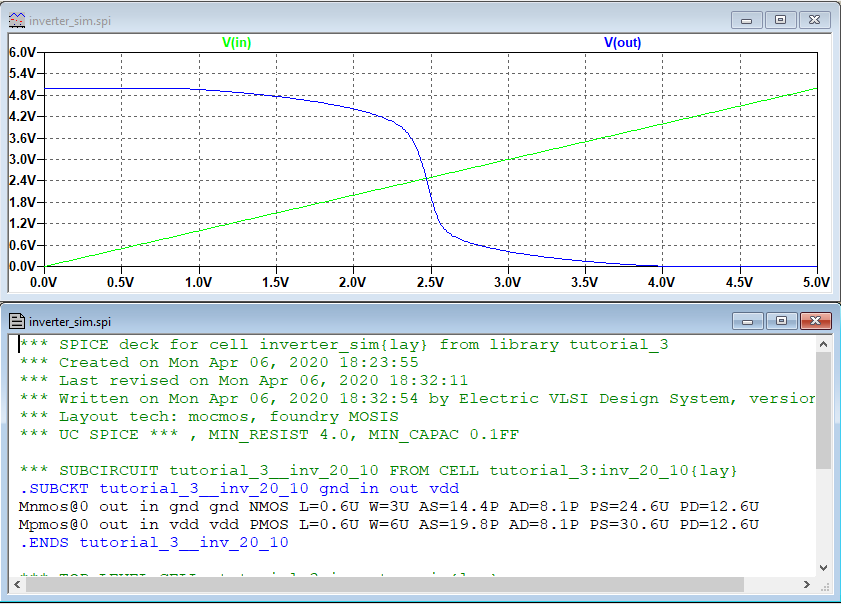Close the netlist text window

point(815,321)
